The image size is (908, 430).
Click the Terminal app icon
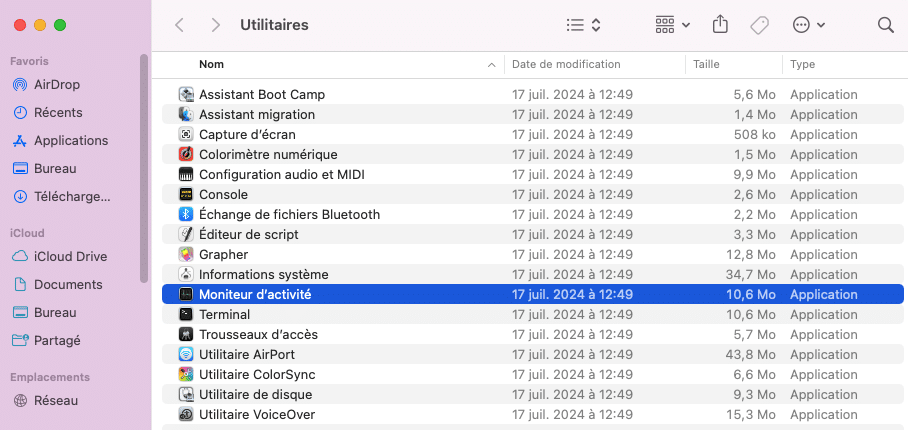[186, 314]
